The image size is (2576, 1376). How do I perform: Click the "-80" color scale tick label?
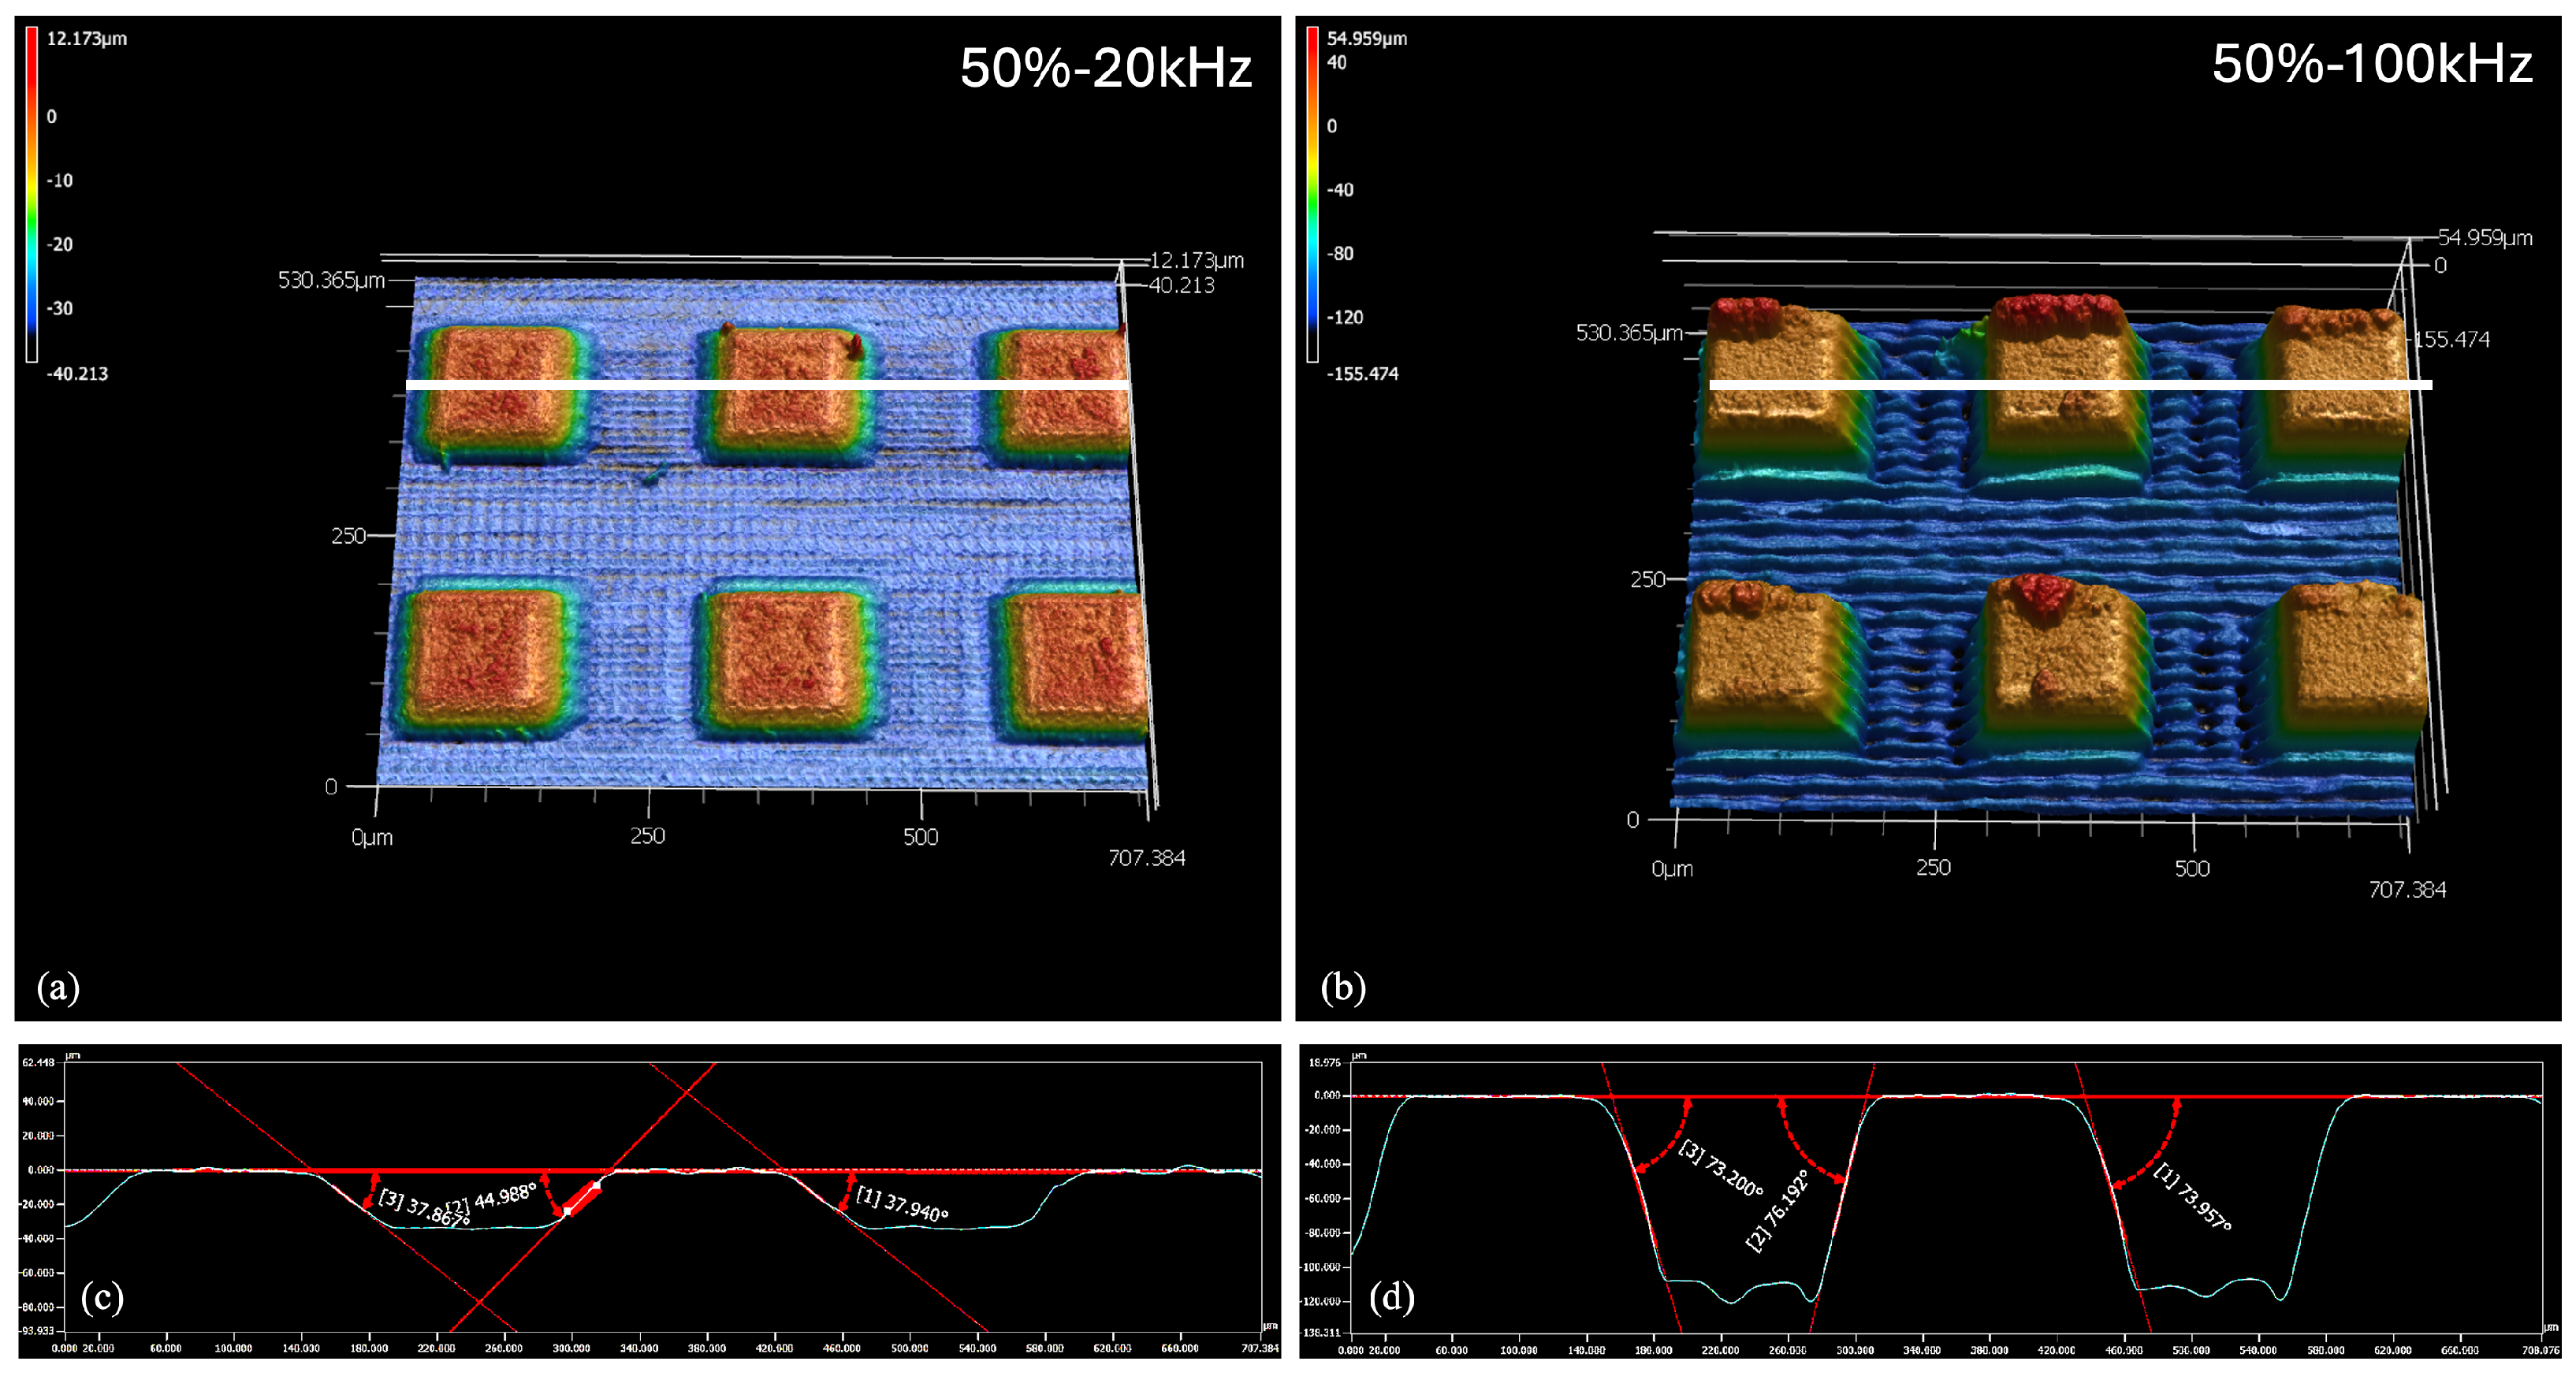1340,253
